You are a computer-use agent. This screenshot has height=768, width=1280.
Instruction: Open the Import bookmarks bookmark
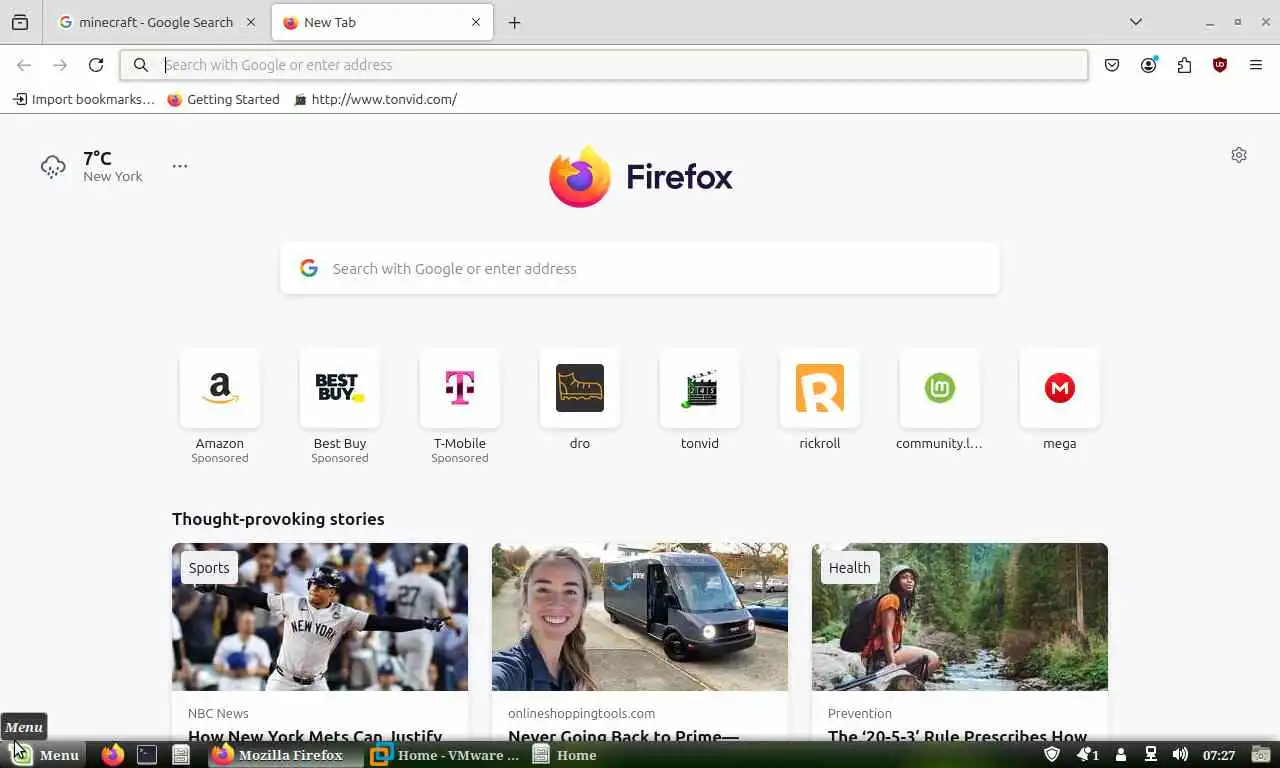[x=84, y=99]
